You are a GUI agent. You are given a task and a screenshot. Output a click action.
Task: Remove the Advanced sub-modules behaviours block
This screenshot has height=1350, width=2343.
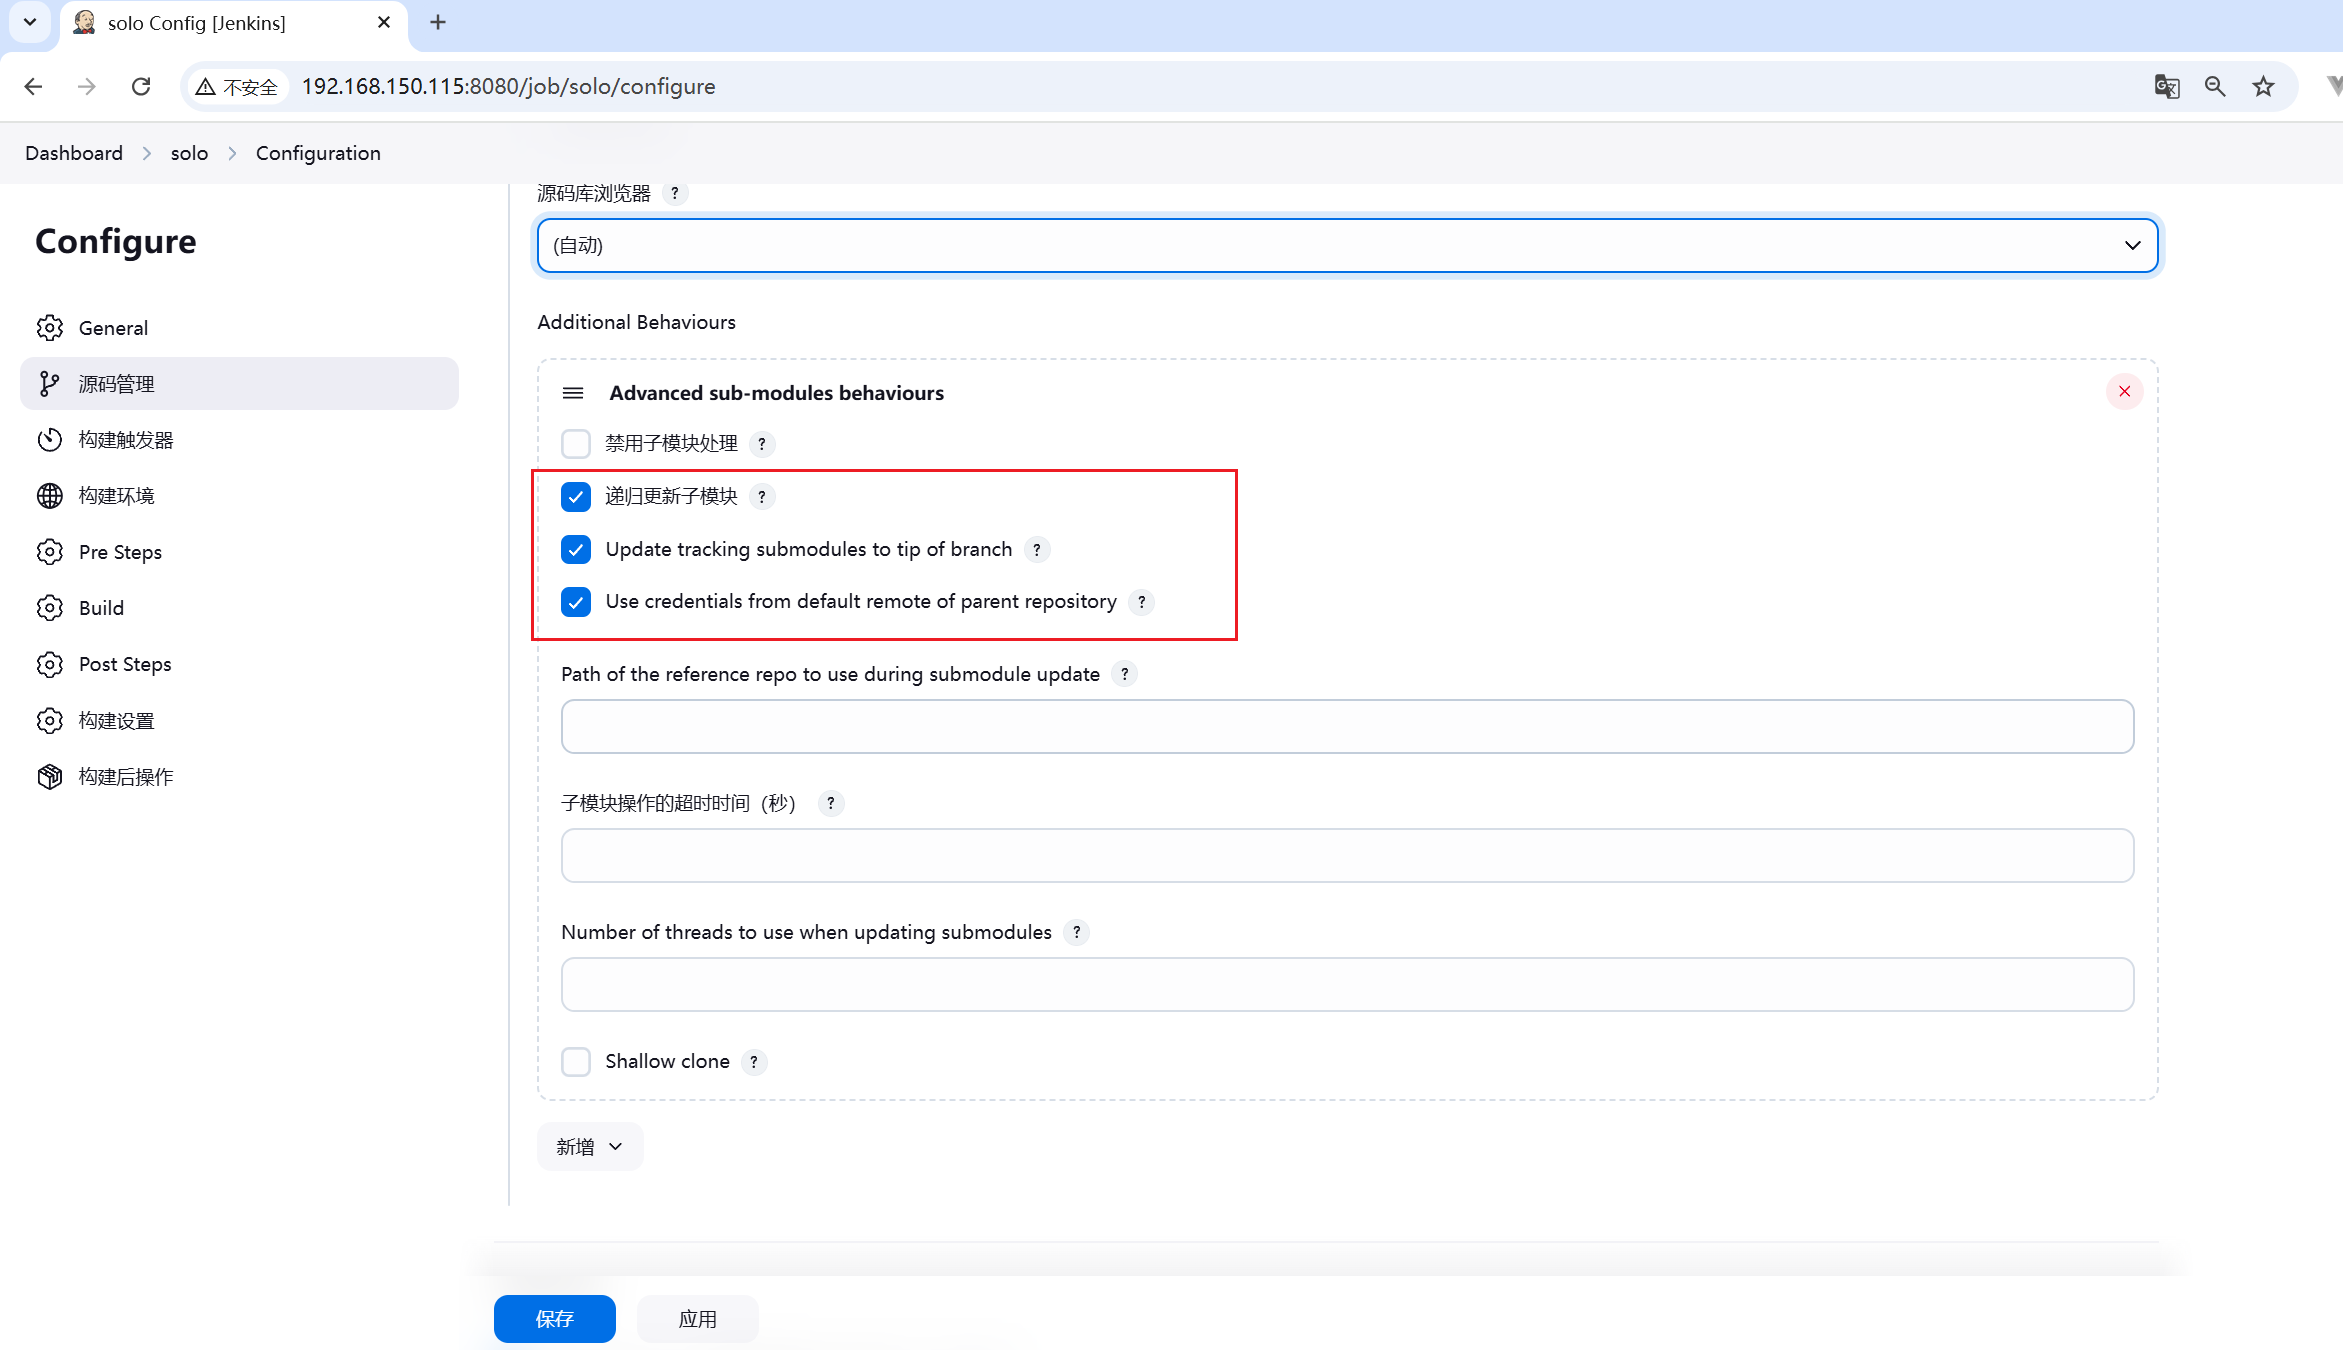(x=2125, y=391)
